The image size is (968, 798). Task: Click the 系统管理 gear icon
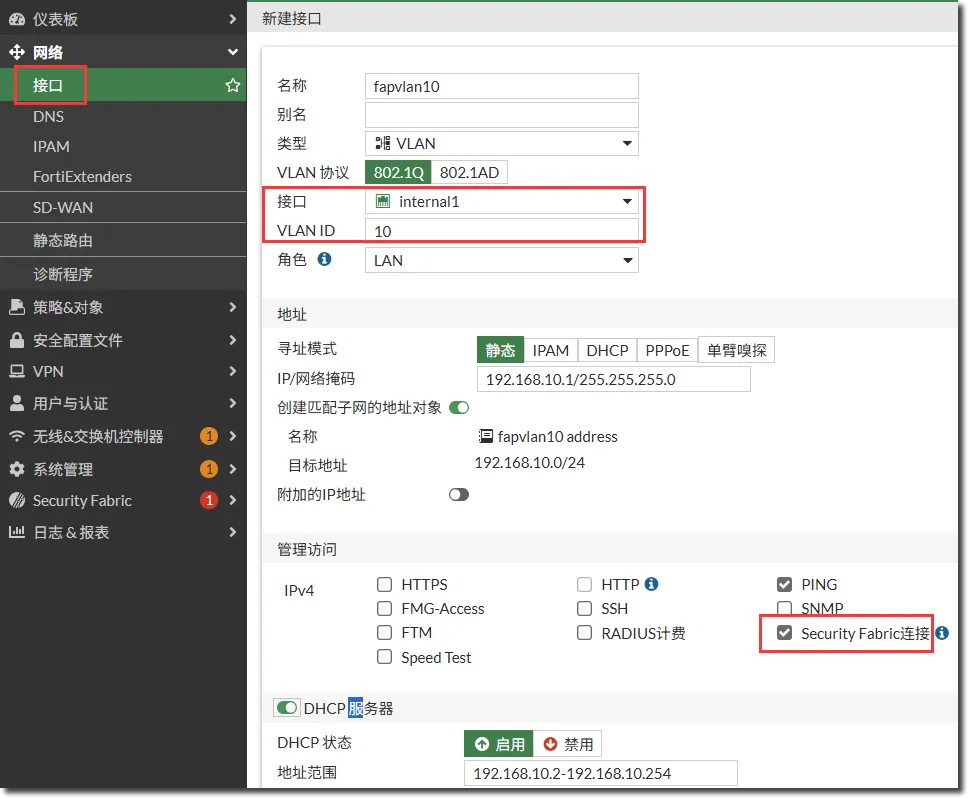coord(17,469)
